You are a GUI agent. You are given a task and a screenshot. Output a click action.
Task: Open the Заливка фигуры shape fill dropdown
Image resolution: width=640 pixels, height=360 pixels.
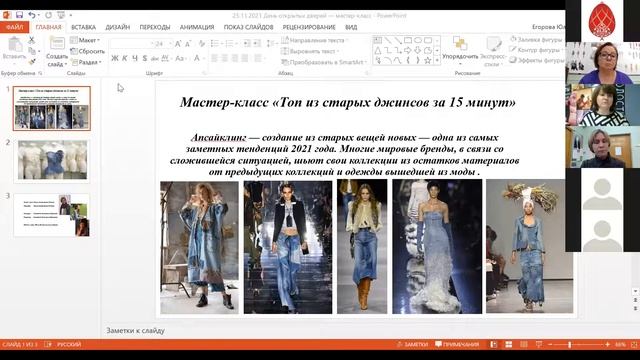coord(536,40)
